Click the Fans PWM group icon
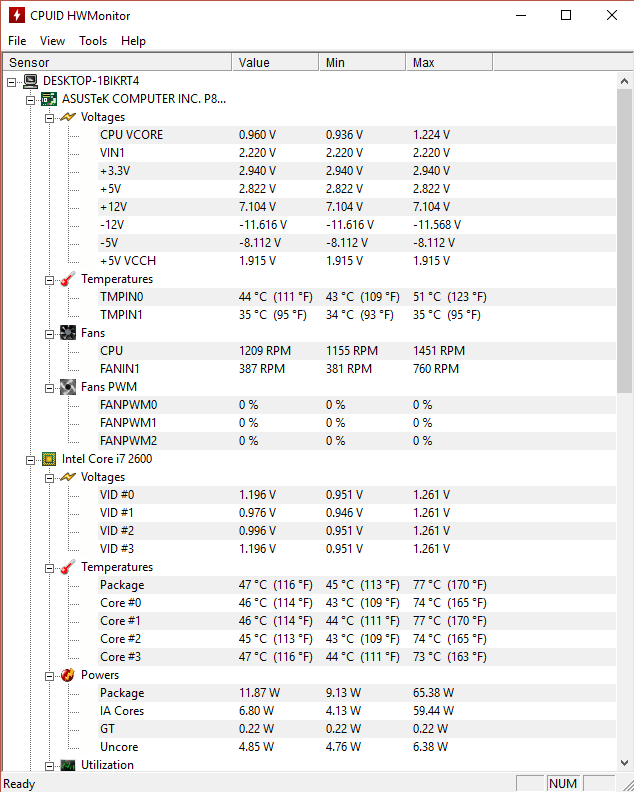Screen dimensions: 634x792 pyautogui.click(x=68, y=387)
